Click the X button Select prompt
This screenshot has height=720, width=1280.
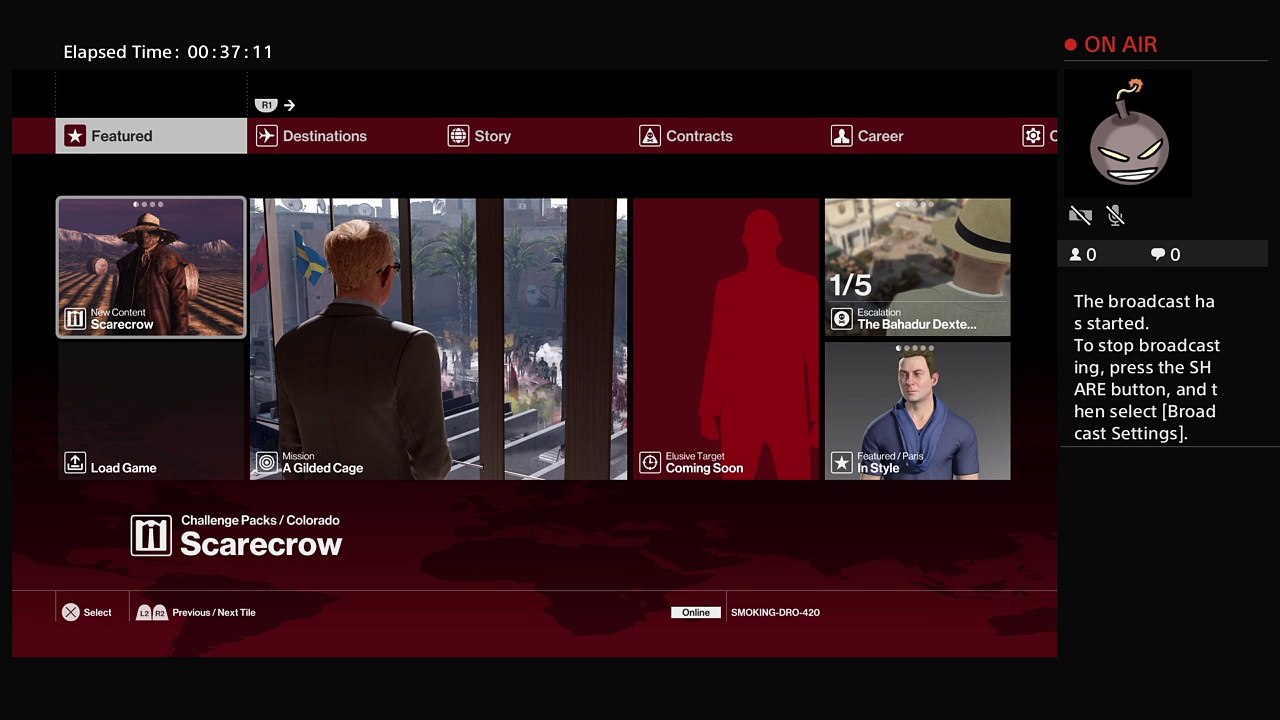tap(87, 612)
